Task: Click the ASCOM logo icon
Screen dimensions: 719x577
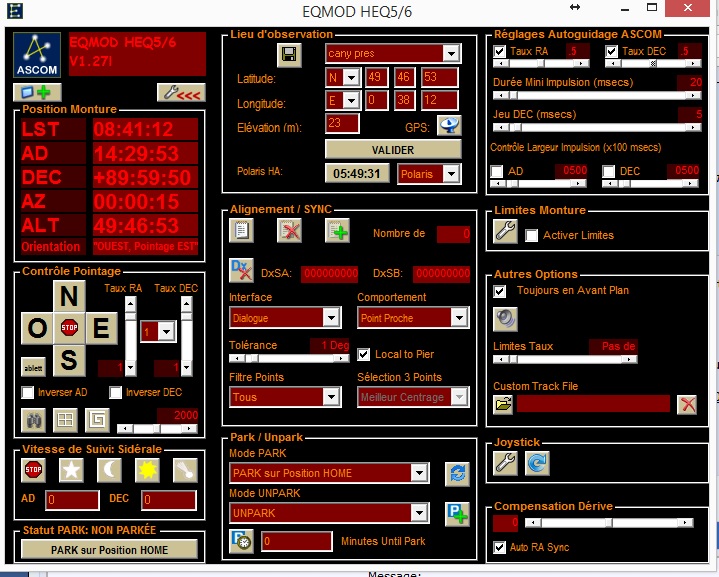Action: (37, 55)
